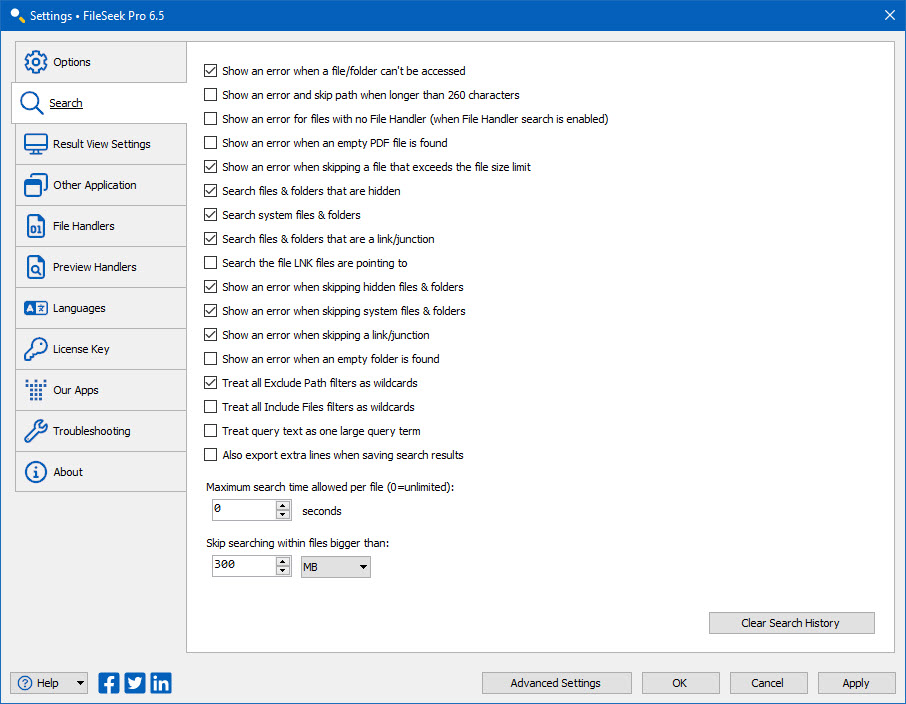Increase skip file size with up arrow
This screenshot has width=906, height=704.
(283, 561)
